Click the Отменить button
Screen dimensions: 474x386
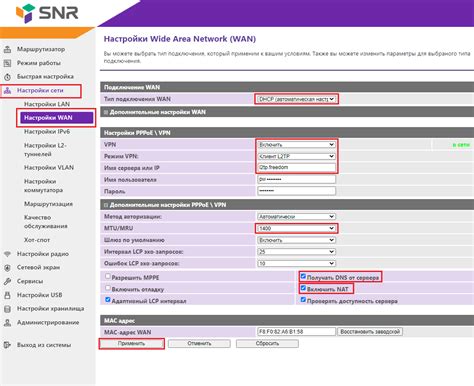[199, 343]
